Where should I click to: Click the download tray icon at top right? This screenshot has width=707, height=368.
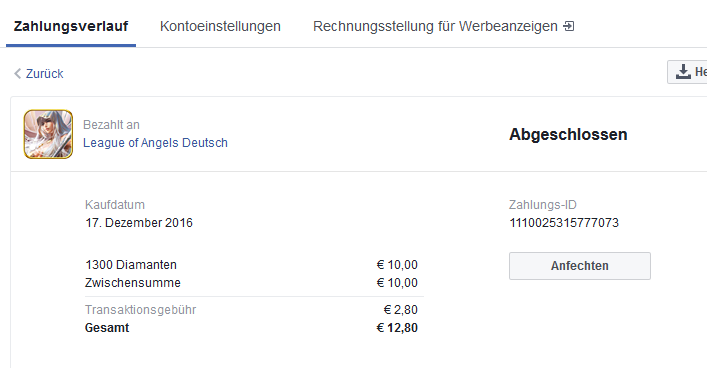[x=683, y=72]
